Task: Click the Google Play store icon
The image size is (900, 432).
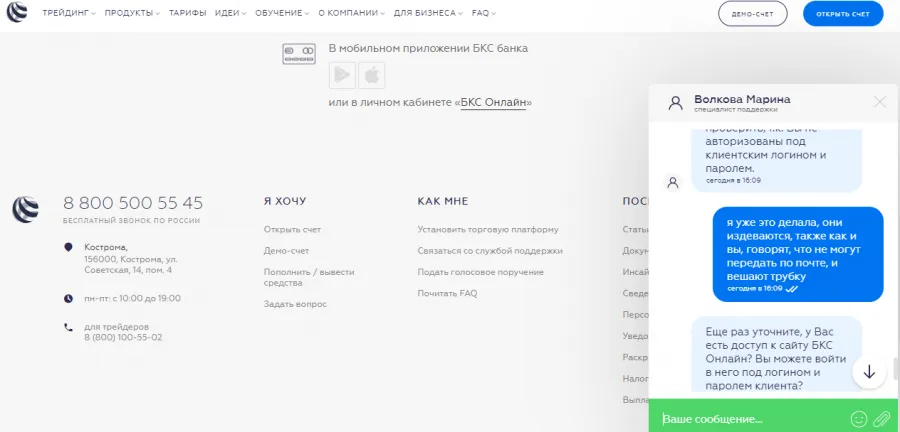Action: tap(343, 75)
